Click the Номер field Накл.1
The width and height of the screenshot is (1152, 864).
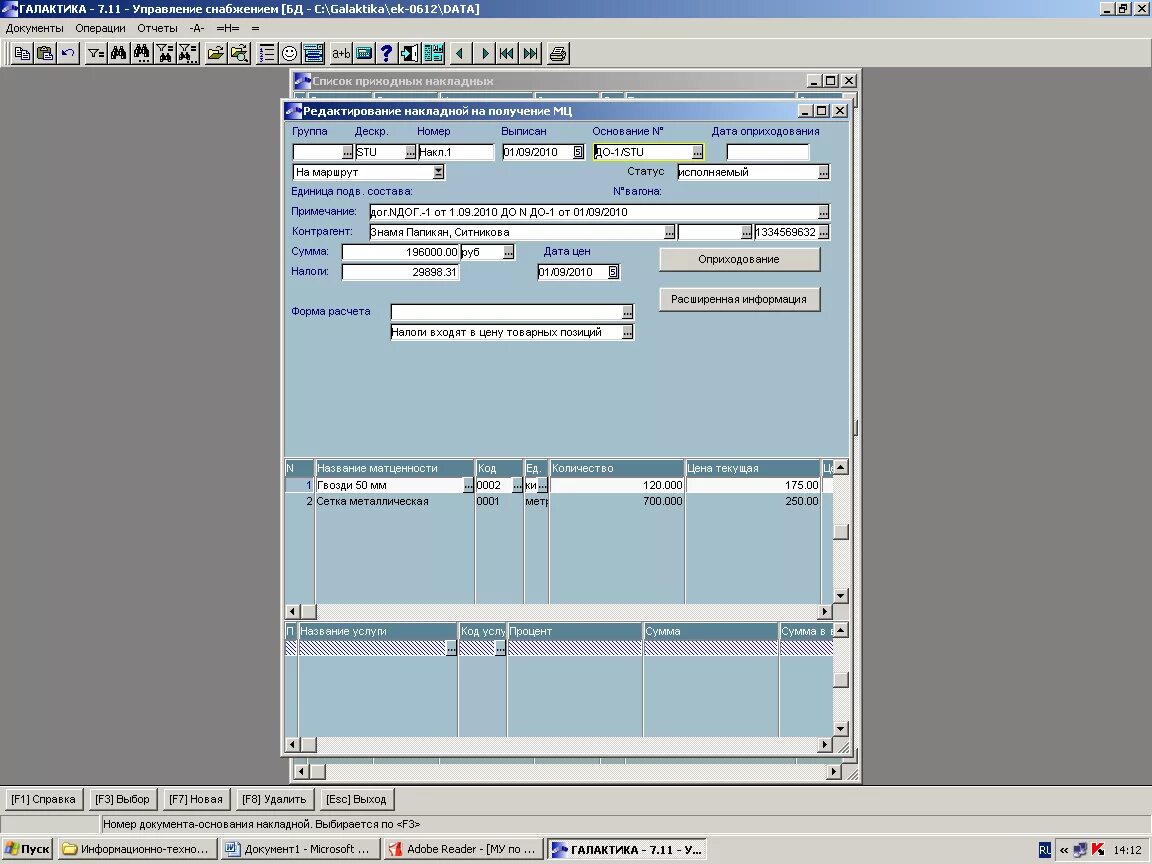point(456,152)
